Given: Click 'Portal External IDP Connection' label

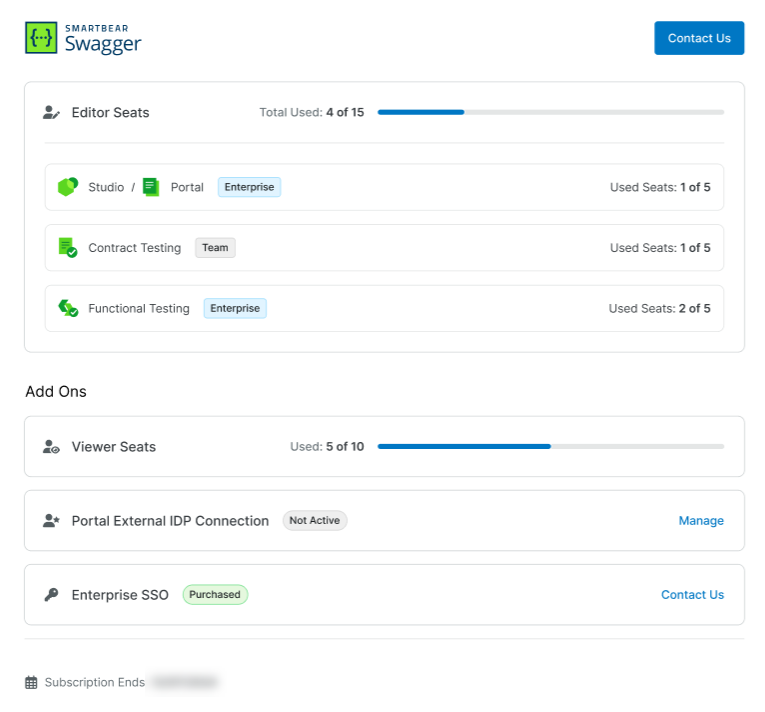Looking at the screenshot, I should tap(170, 521).
